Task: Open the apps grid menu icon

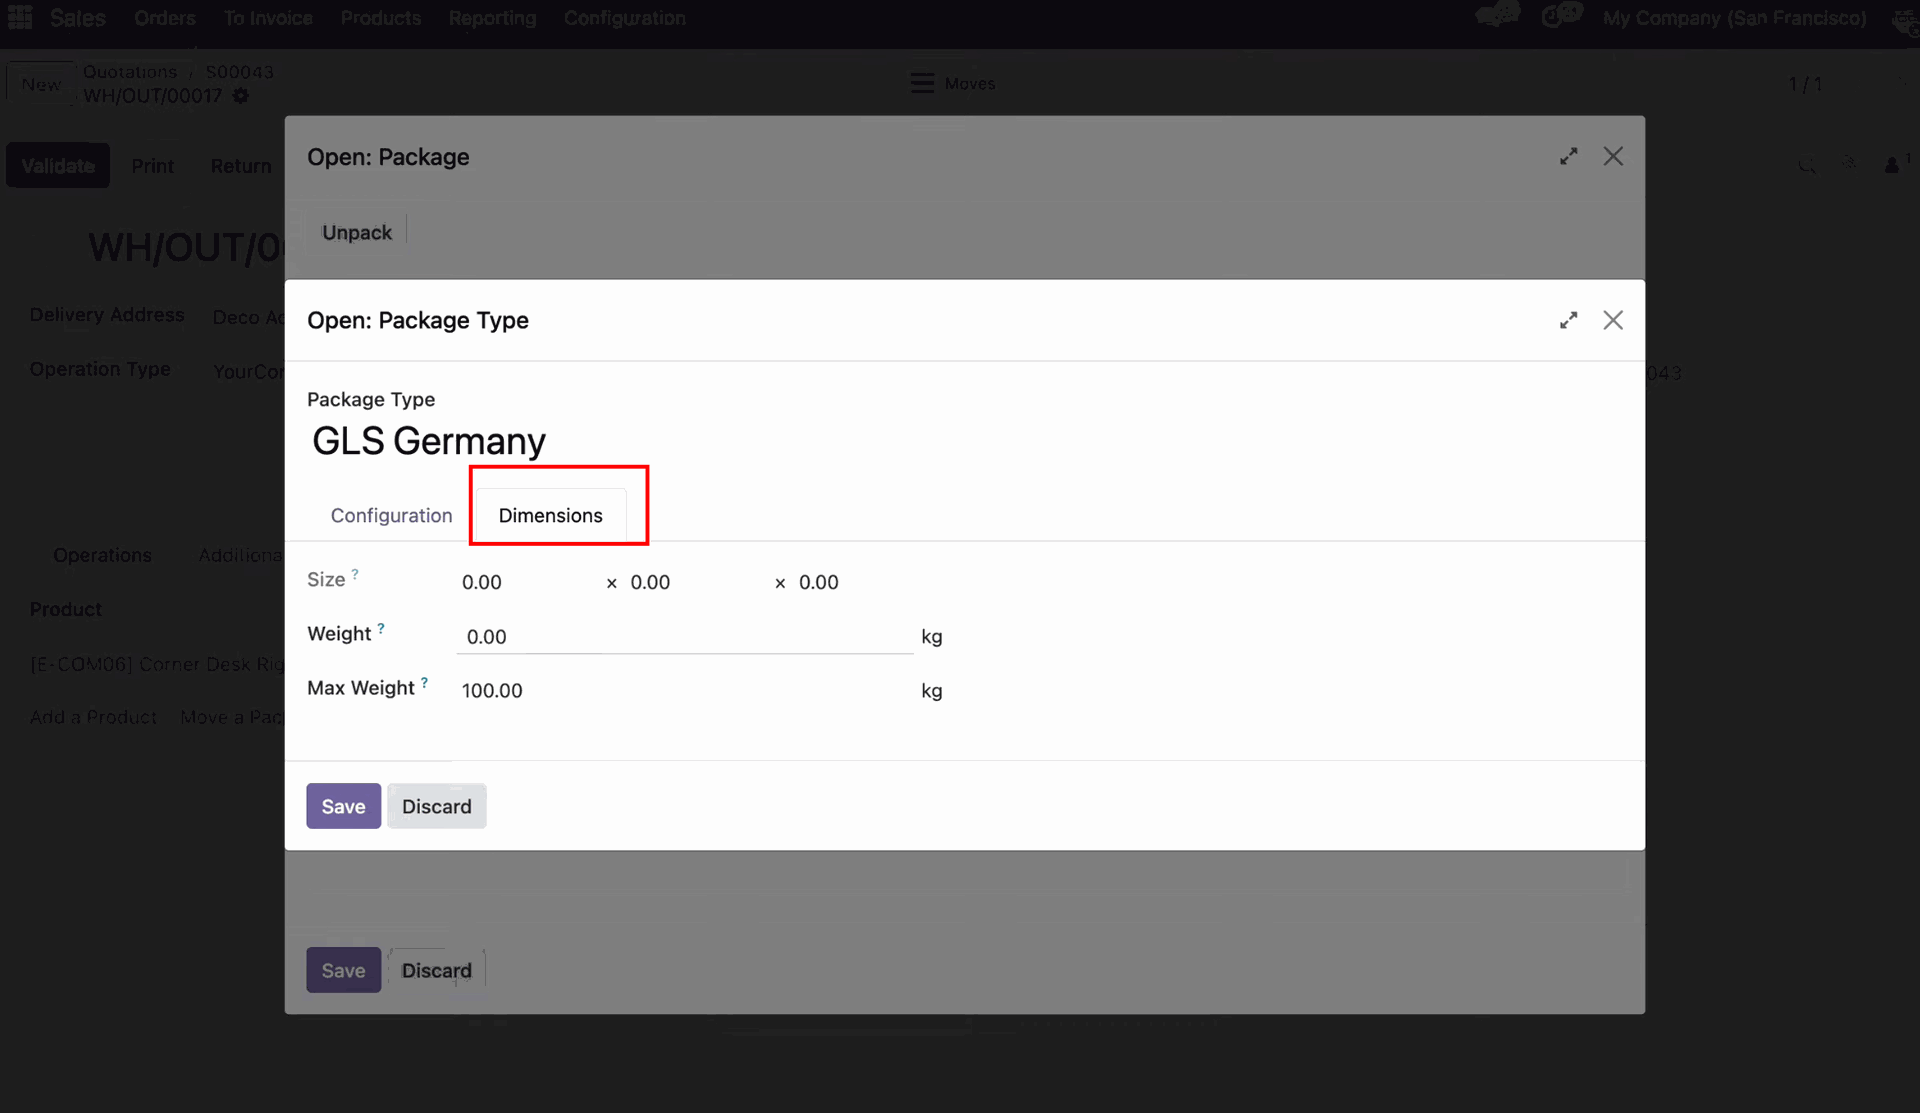Action: (20, 17)
